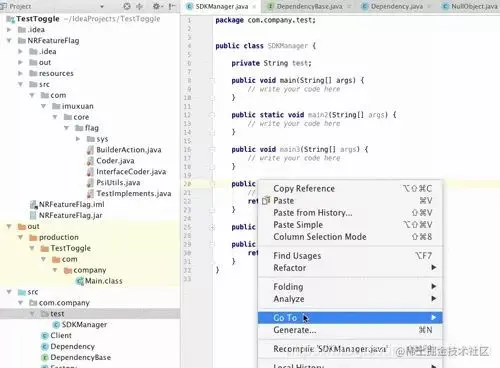Select the core package in tree
The image size is (500, 368).
tap(76, 117)
